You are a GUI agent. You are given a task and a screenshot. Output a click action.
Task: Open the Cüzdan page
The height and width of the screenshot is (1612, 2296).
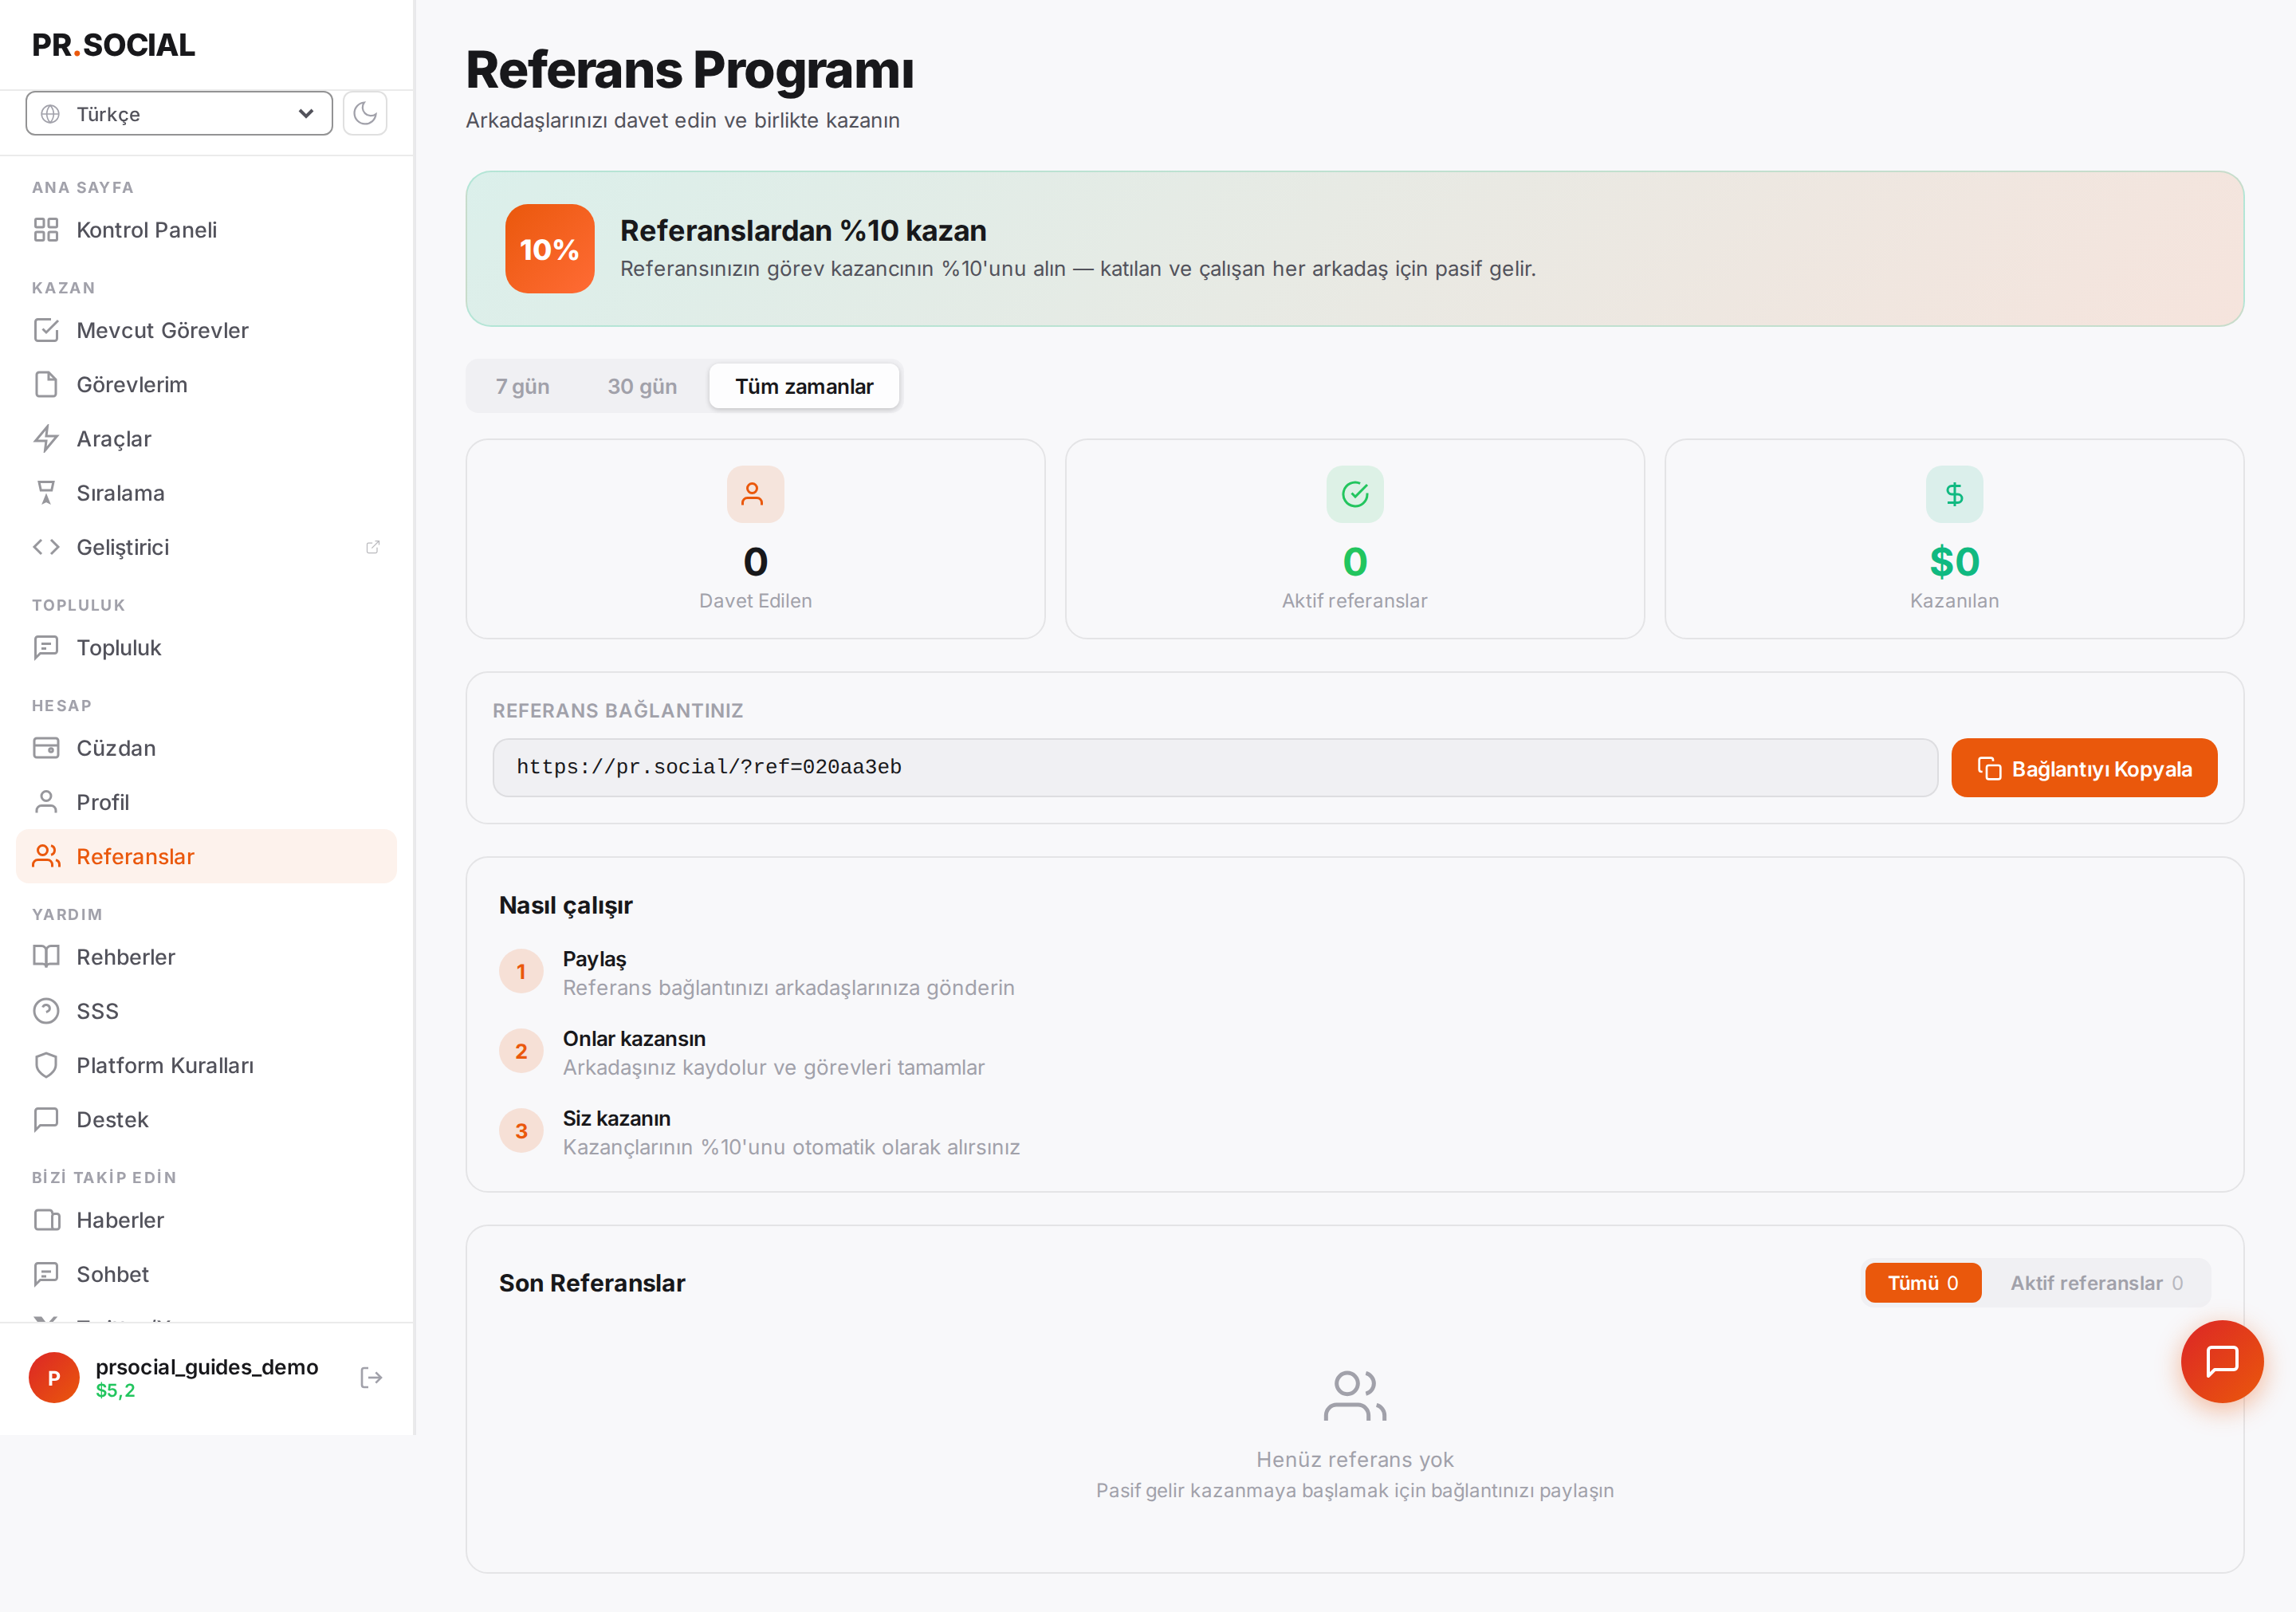click(207, 747)
